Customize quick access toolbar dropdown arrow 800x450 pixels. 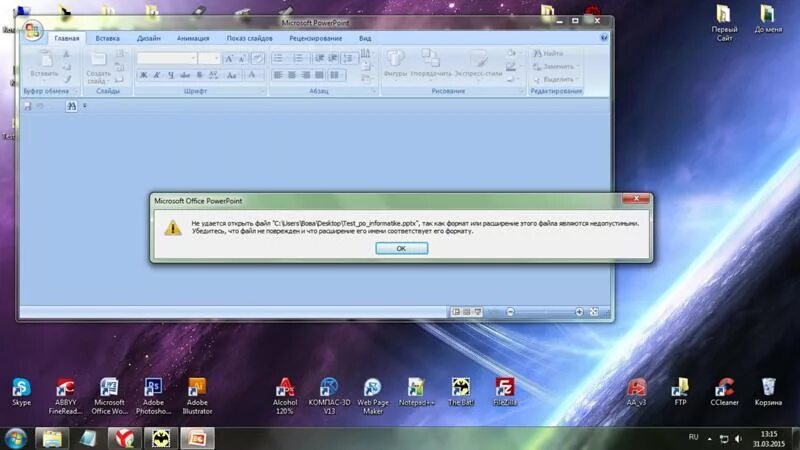(85, 106)
